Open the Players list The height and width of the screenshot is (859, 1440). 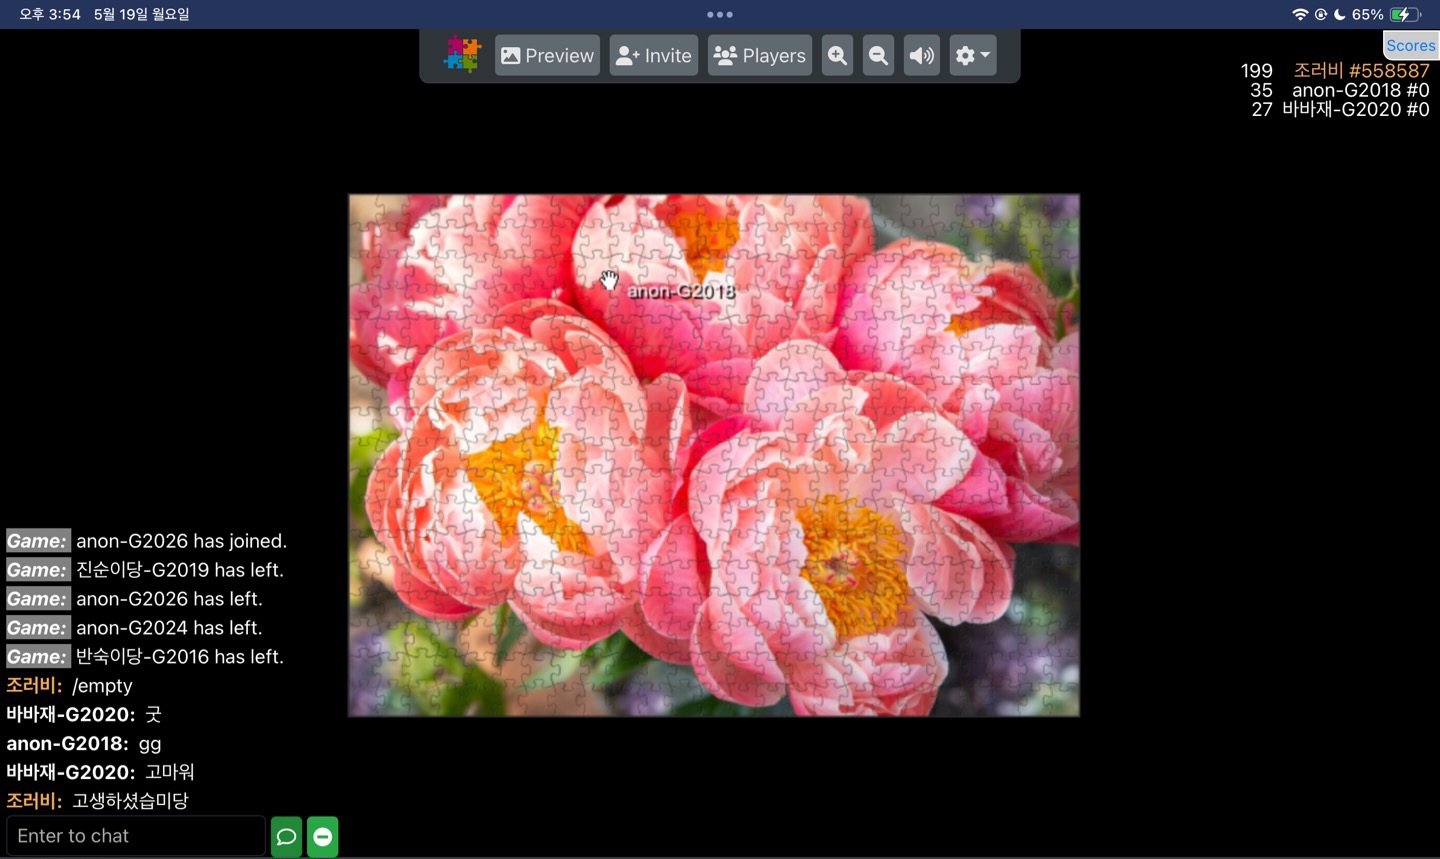(760, 56)
